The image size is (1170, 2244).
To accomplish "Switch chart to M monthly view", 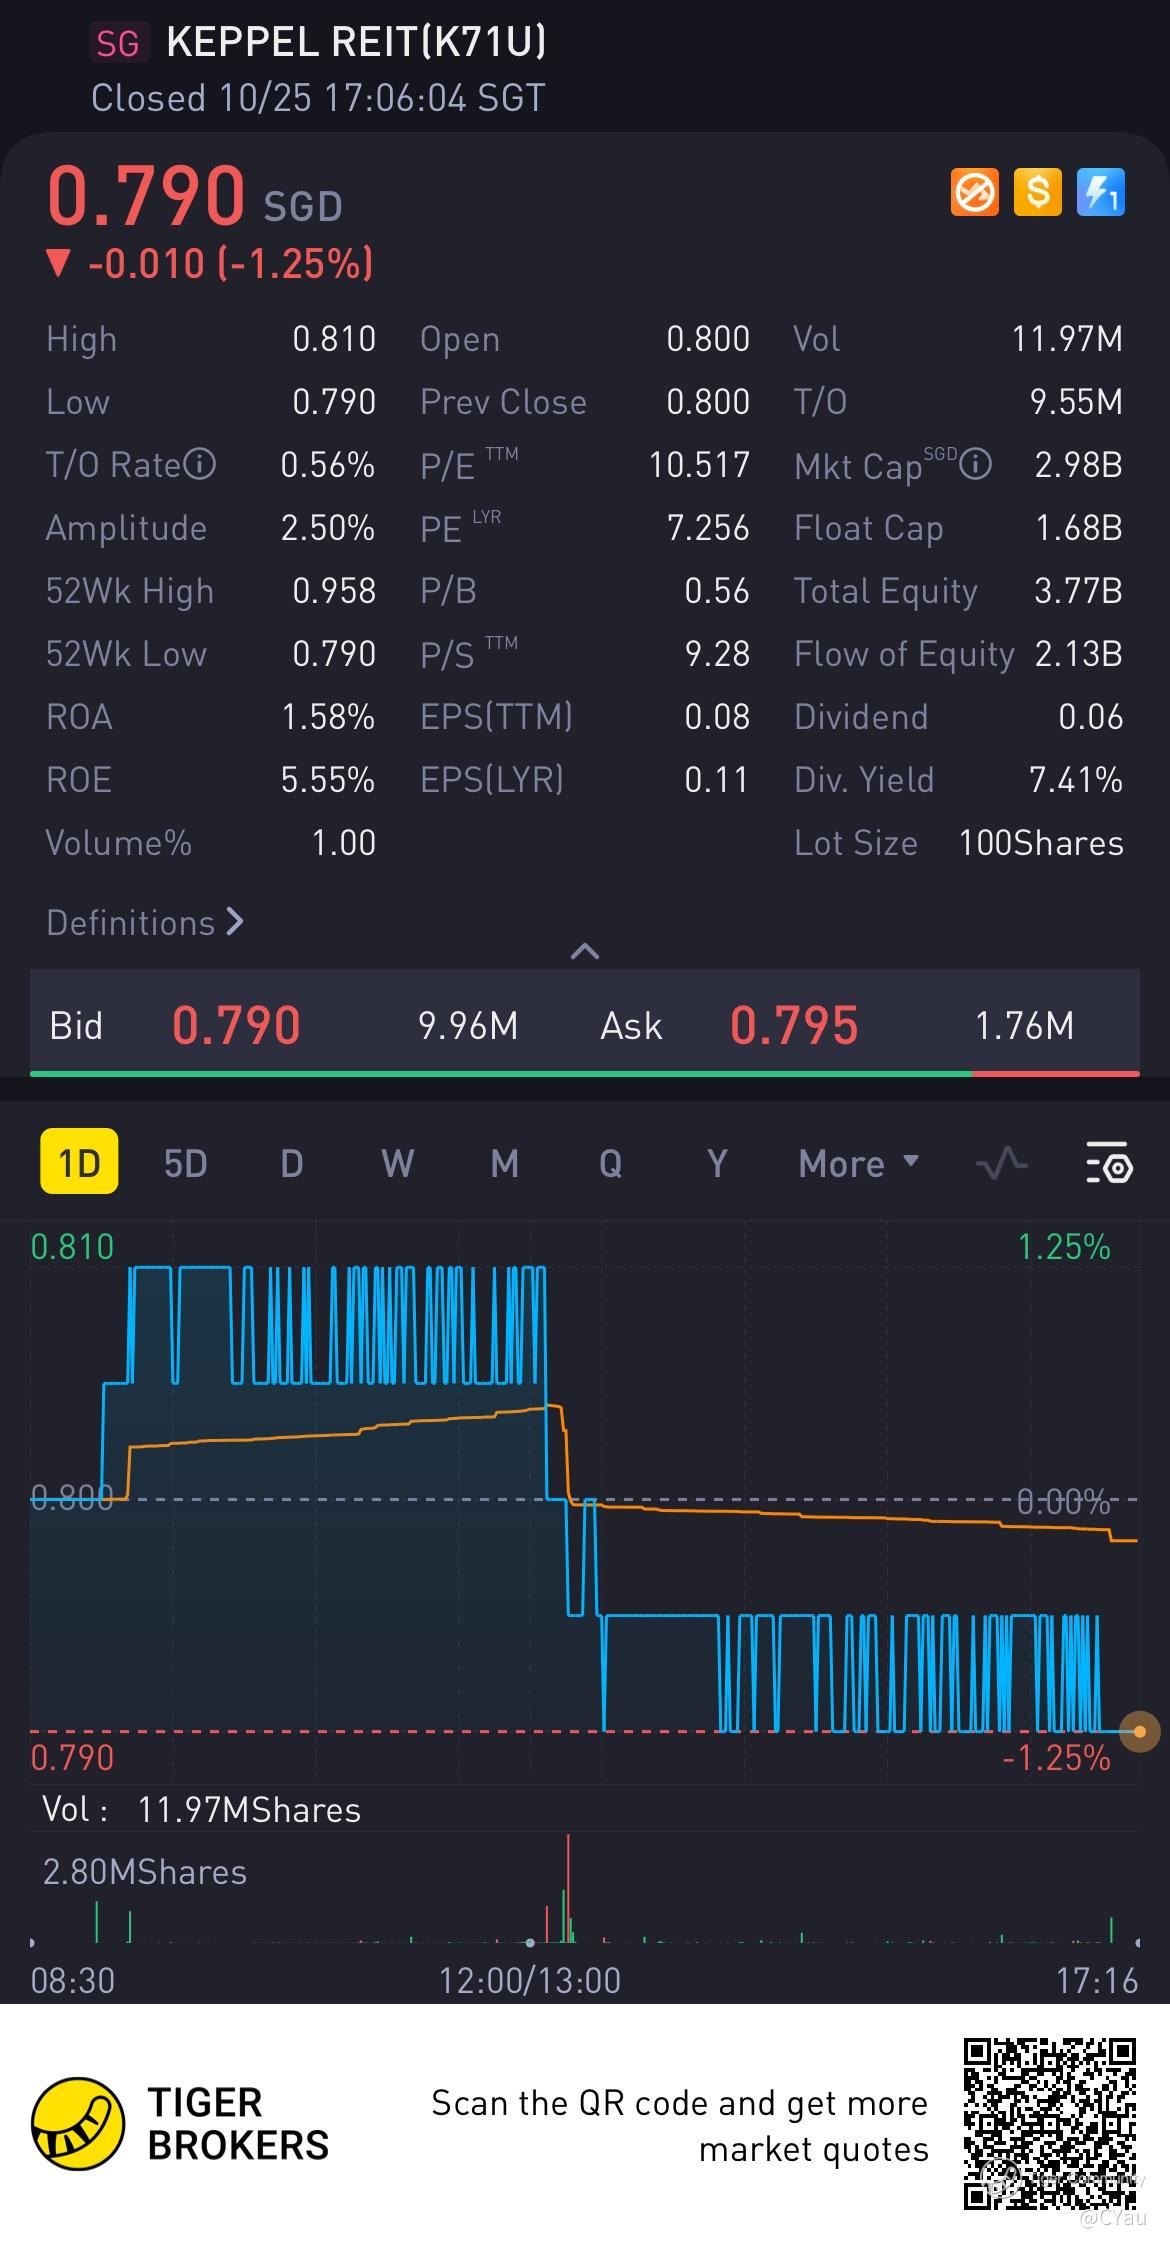I will tap(504, 1163).
